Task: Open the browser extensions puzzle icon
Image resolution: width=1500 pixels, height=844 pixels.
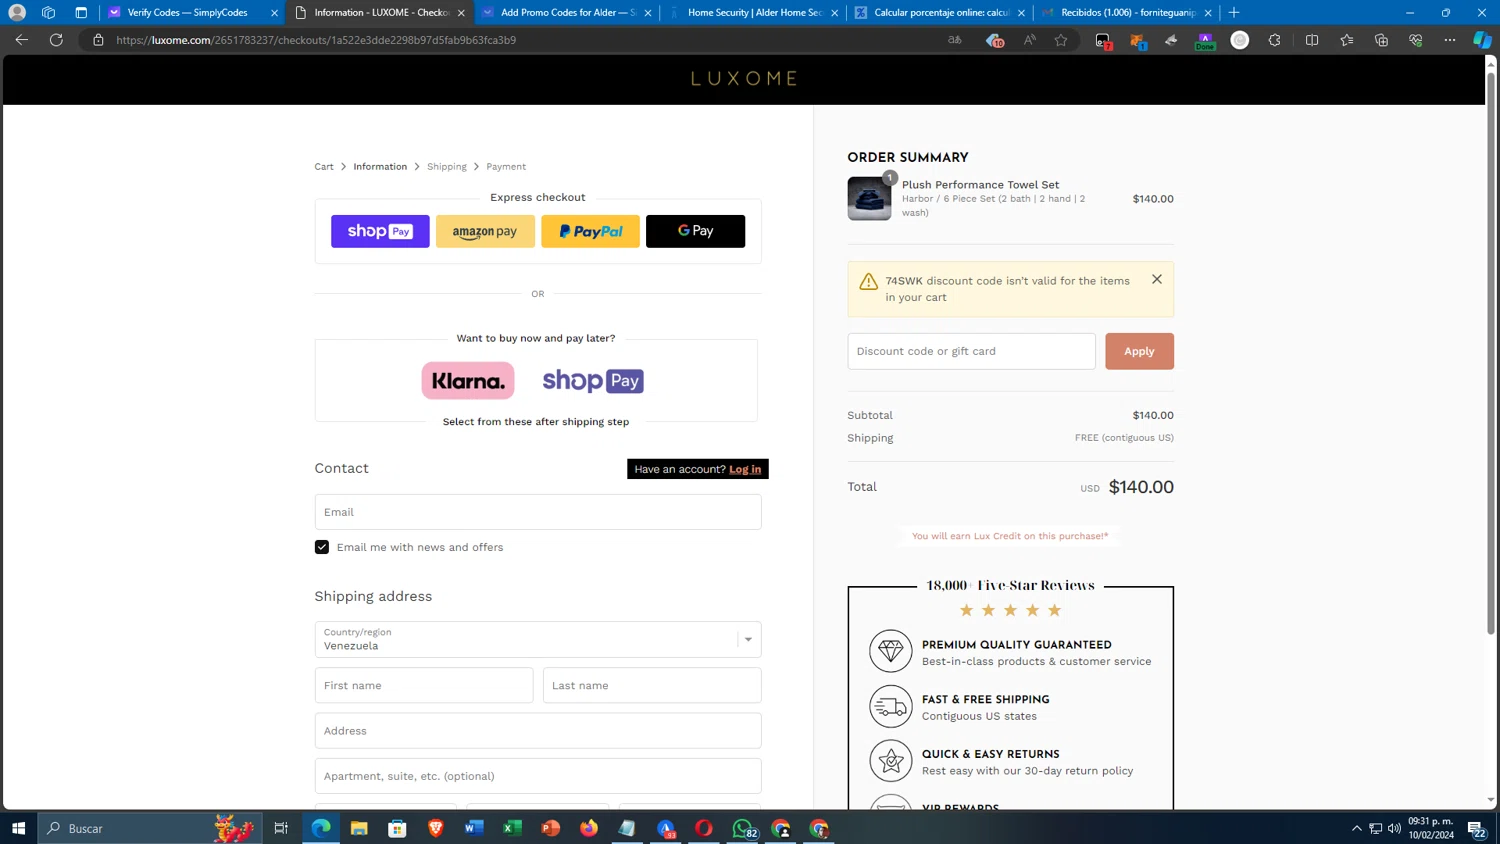Action: (x=1274, y=40)
